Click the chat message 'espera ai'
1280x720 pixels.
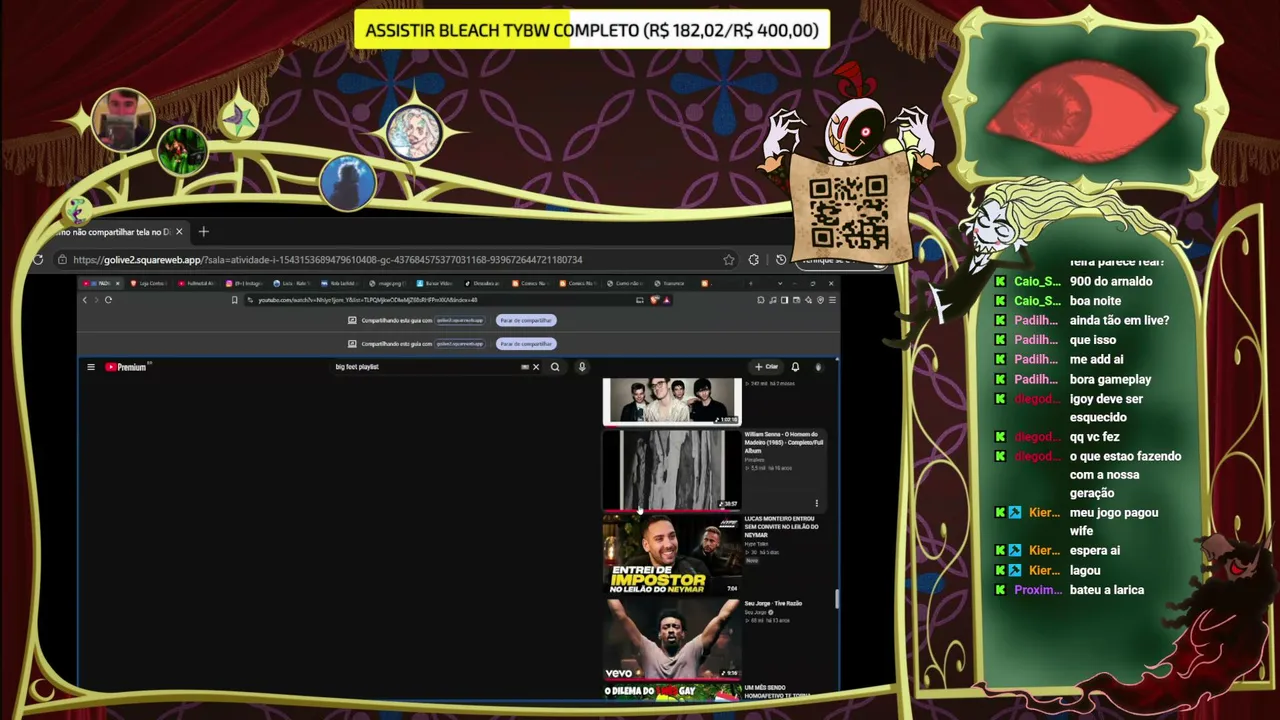pos(1095,551)
